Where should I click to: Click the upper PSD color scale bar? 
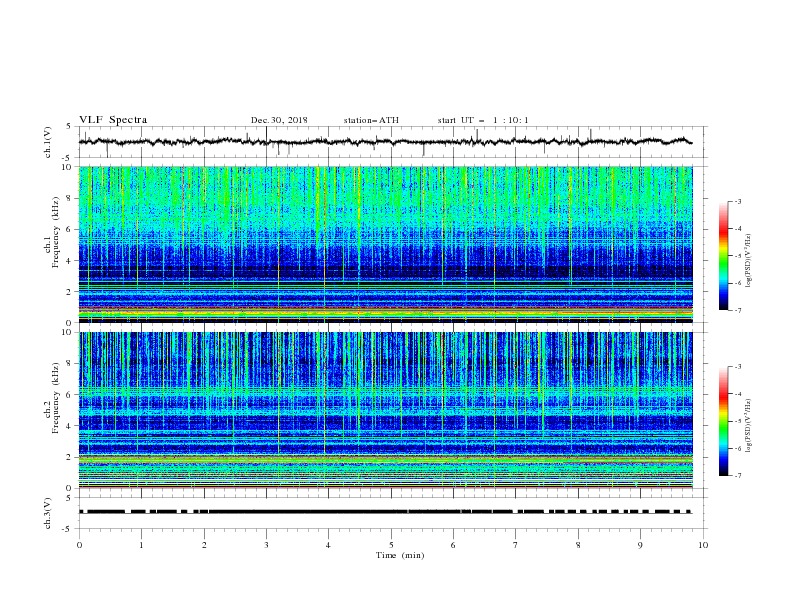[723, 256]
